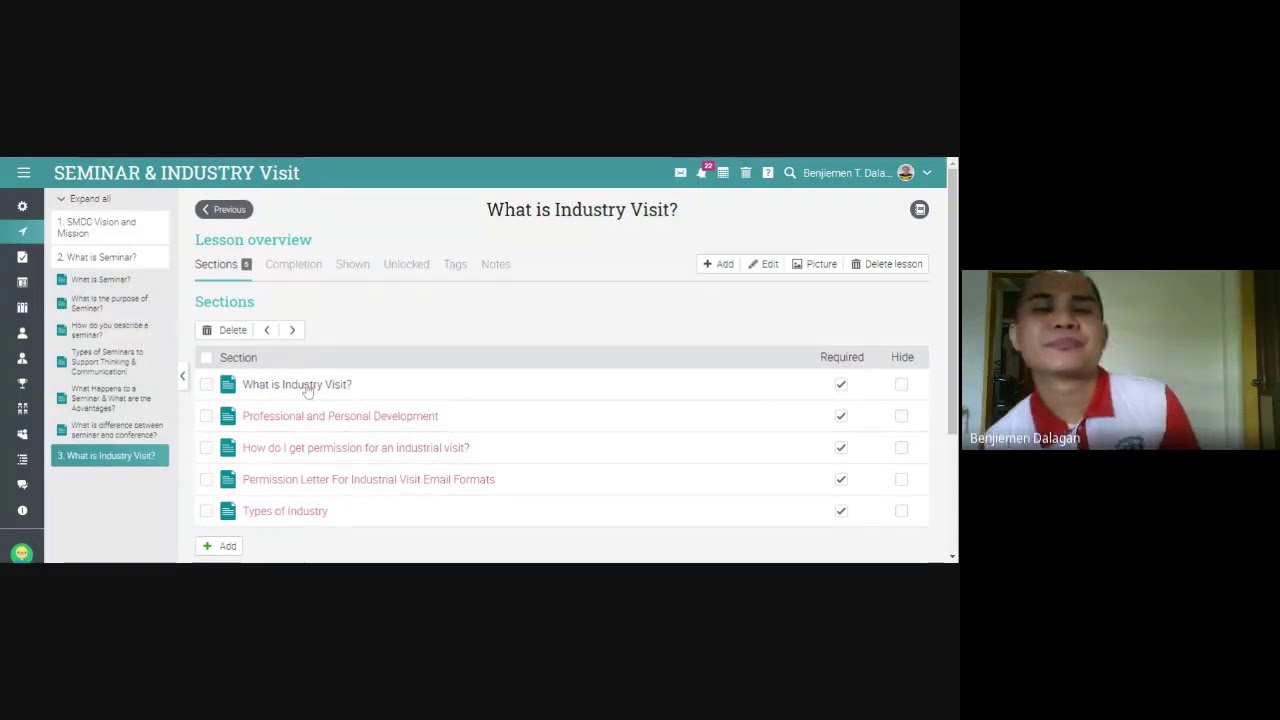Toggle Required for Permission Letter row
Image resolution: width=1280 pixels, height=720 pixels.
841,479
